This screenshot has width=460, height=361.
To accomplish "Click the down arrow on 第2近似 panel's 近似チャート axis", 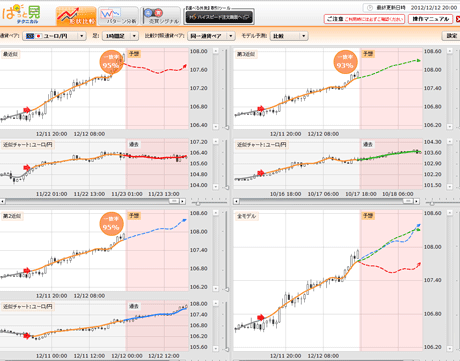I will tap(216, 348).
